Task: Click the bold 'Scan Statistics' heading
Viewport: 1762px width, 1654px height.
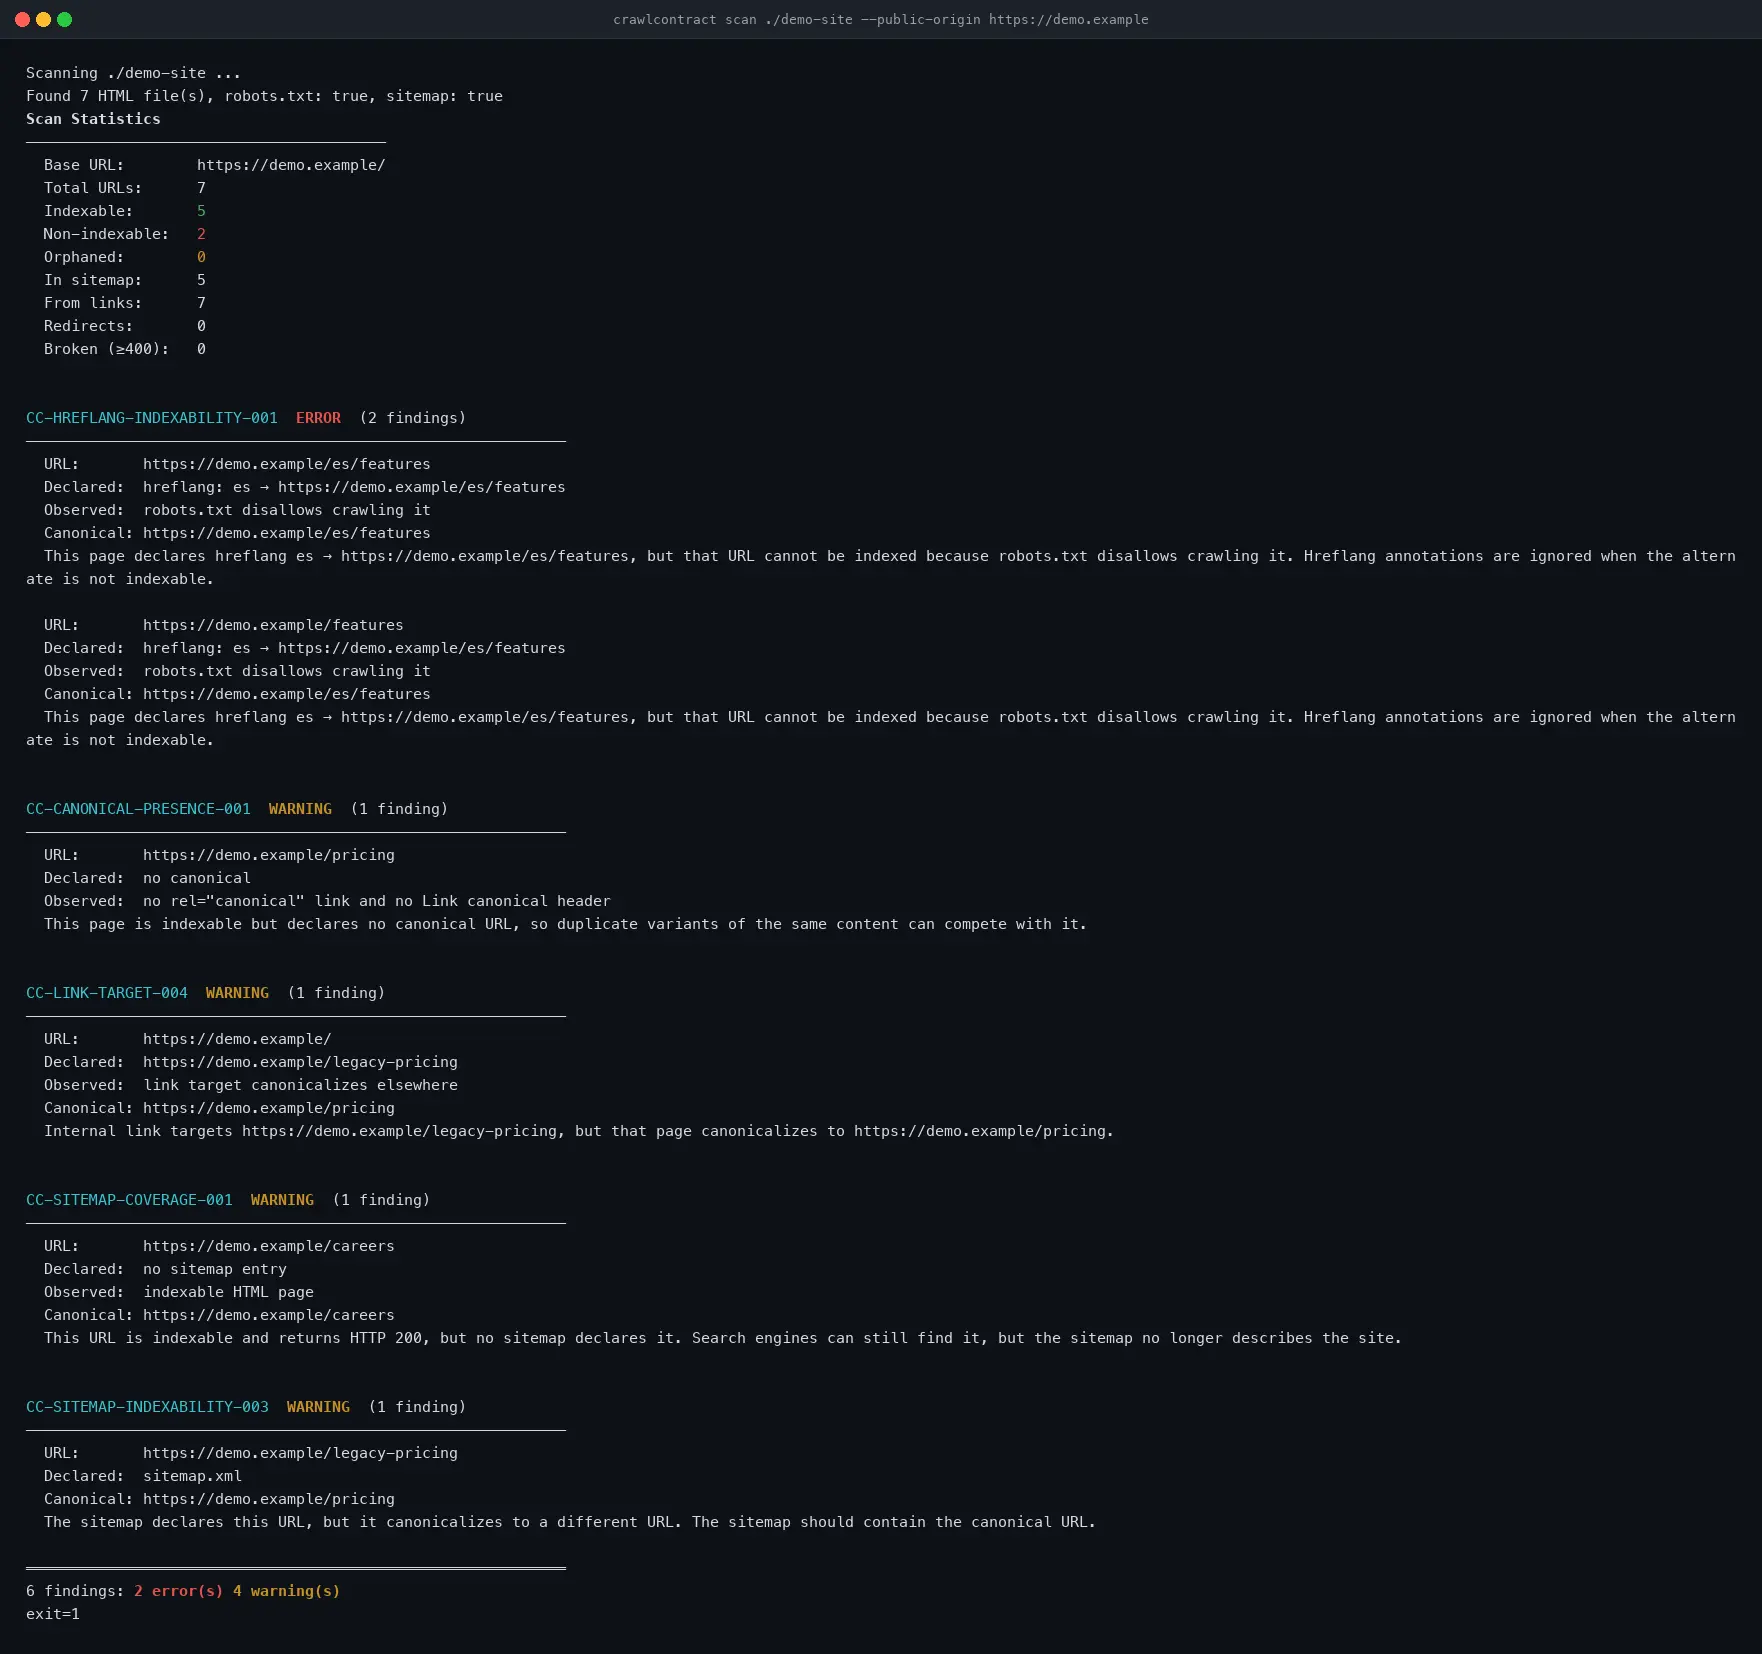Action: (x=93, y=119)
